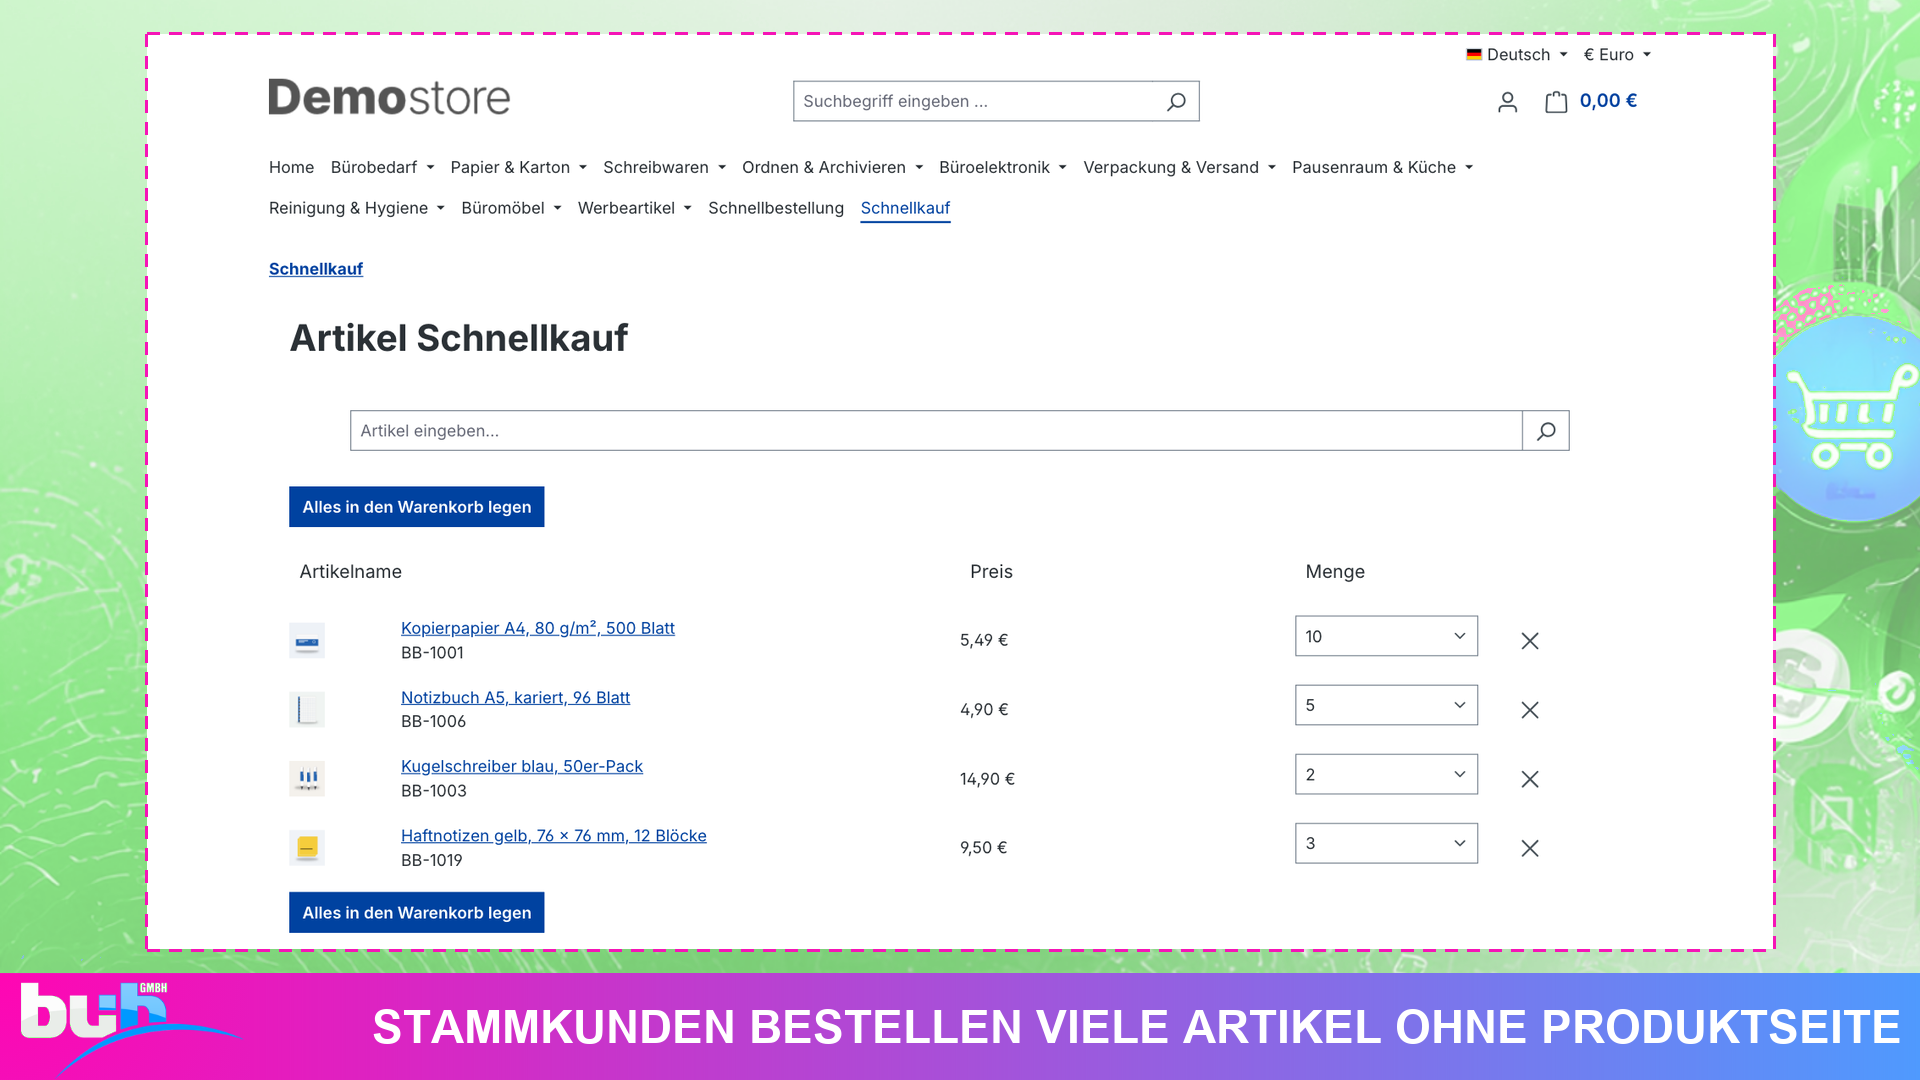Image resolution: width=1920 pixels, height=1080 pixels.
Task: Go to the Home nav item
Action: [x=291, y=168]
